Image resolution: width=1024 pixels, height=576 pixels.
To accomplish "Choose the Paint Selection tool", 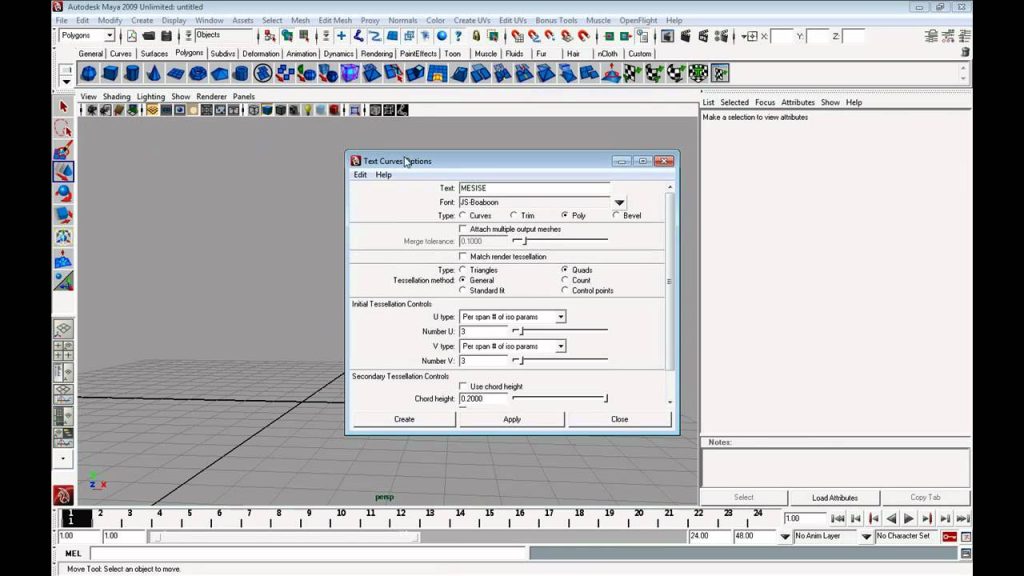I will (63, 150).
